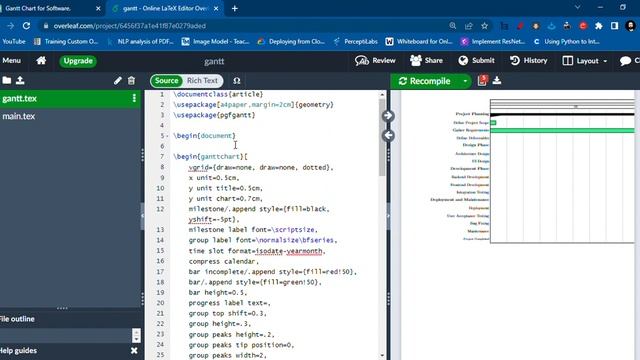Click the editor vertical scrollbar thumb

click(x=382, y=137)
